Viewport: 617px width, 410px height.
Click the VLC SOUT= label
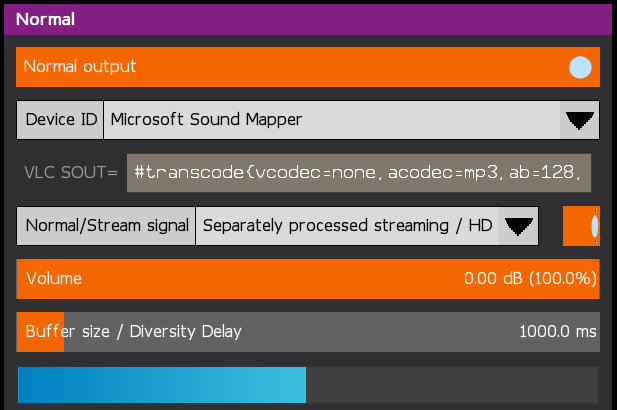pyautogui.click(x=70, y=172)
